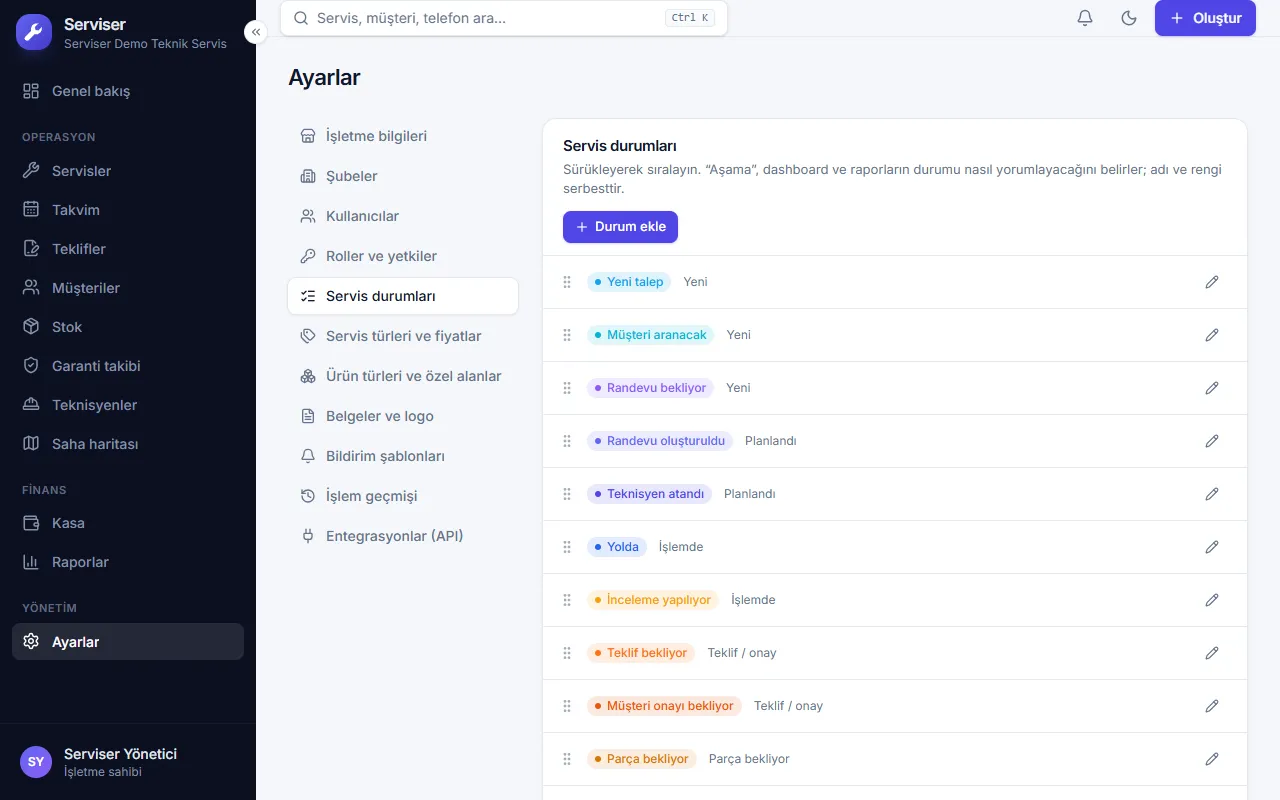This screenshot has width=1280, height=800.
Task: Open Stok page
Action: tap(128, 327)
